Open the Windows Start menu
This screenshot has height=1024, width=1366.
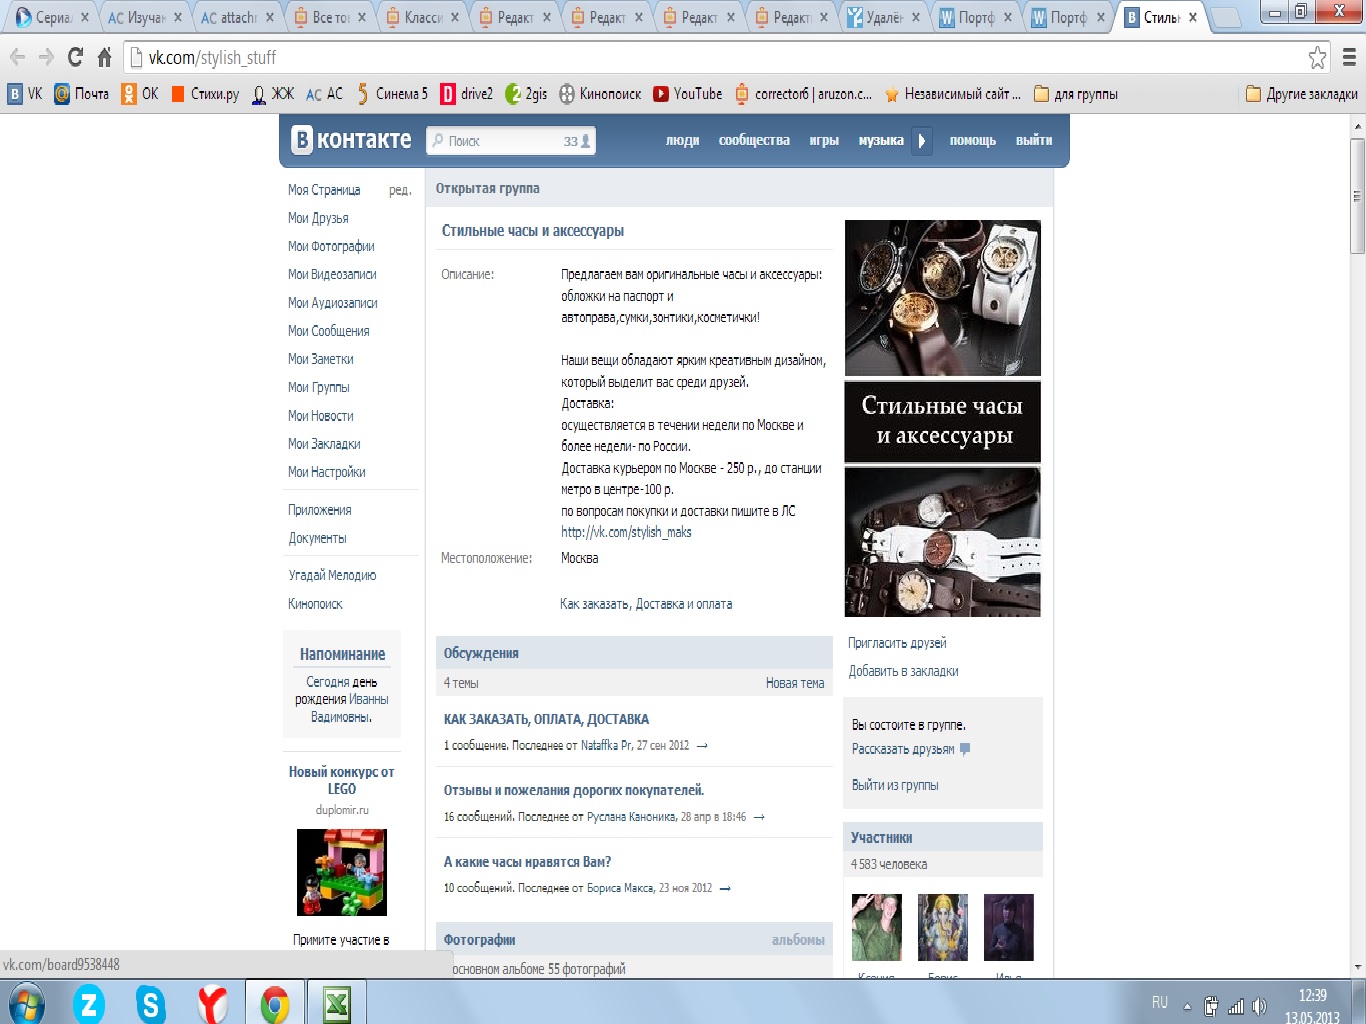26,1003
